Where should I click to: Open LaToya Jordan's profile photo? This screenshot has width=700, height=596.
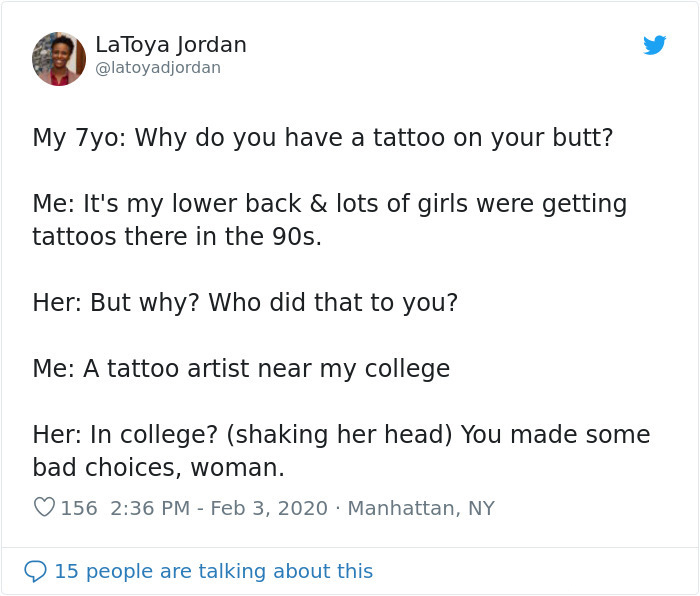(x=59, y=58)
